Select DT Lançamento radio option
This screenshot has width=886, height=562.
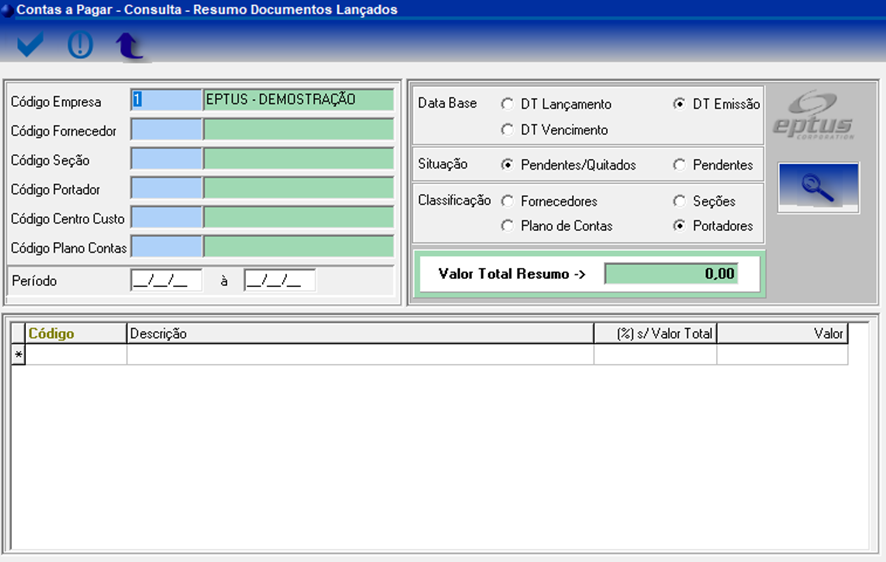click(508, 104)
